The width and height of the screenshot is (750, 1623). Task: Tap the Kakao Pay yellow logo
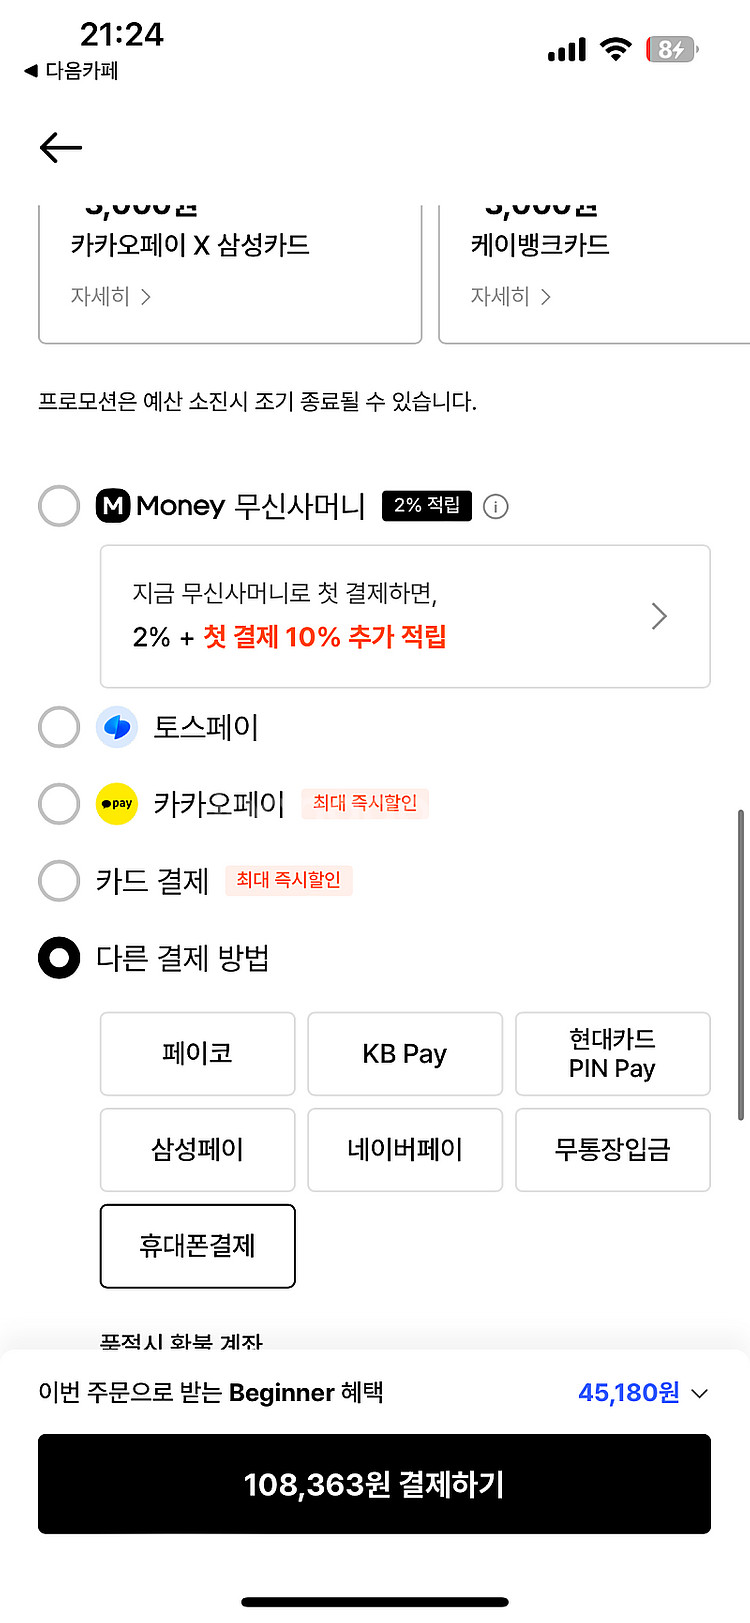click(x=117, y=804)
